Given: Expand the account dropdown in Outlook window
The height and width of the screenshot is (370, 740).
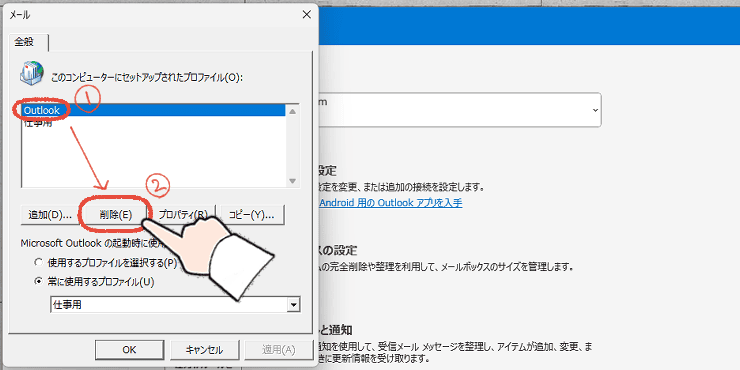Looking at the screenshot, I should click(x=595, y=109).
